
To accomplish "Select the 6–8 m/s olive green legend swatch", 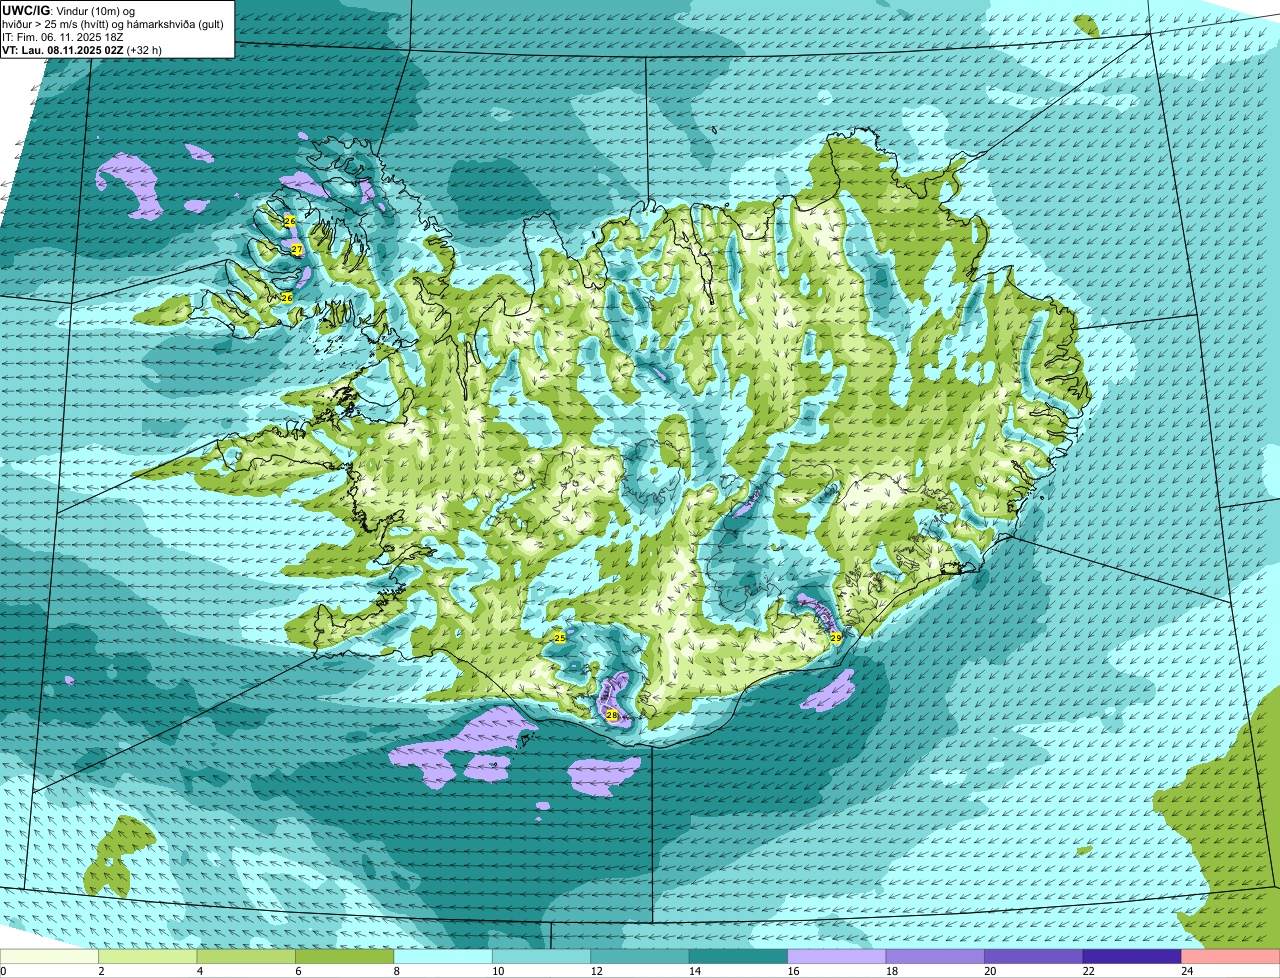I will pyautogui.click(x=345, y=957).
